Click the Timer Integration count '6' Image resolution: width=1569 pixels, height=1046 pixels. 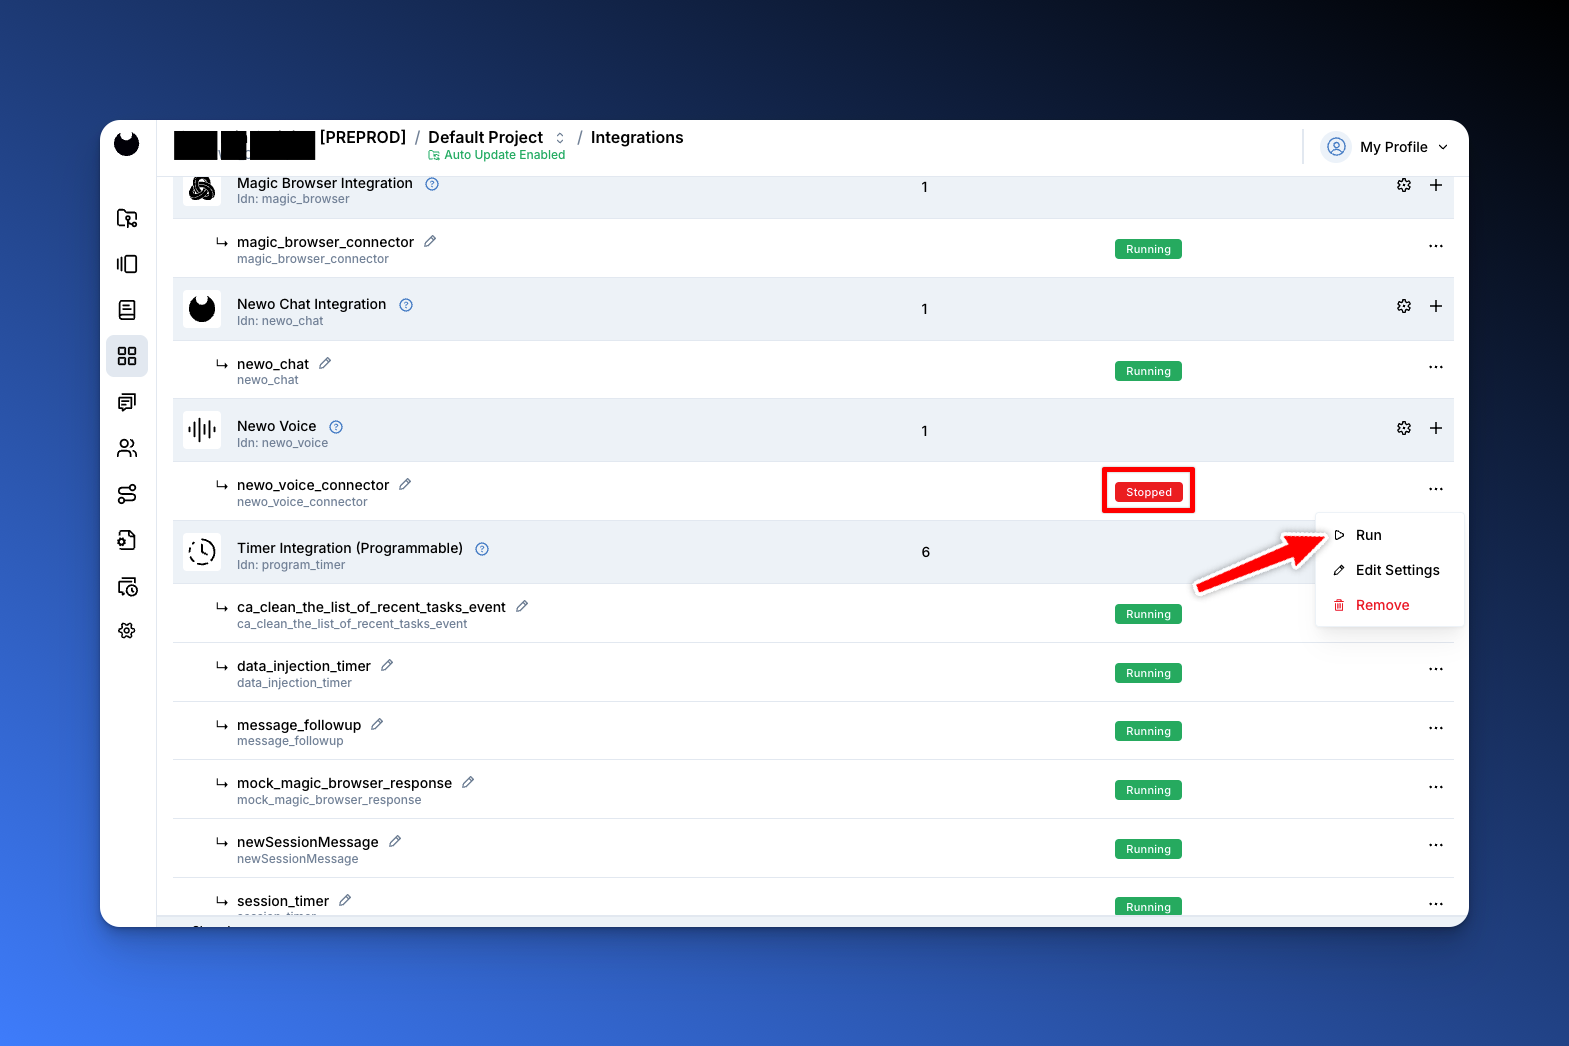pos(925,552)
